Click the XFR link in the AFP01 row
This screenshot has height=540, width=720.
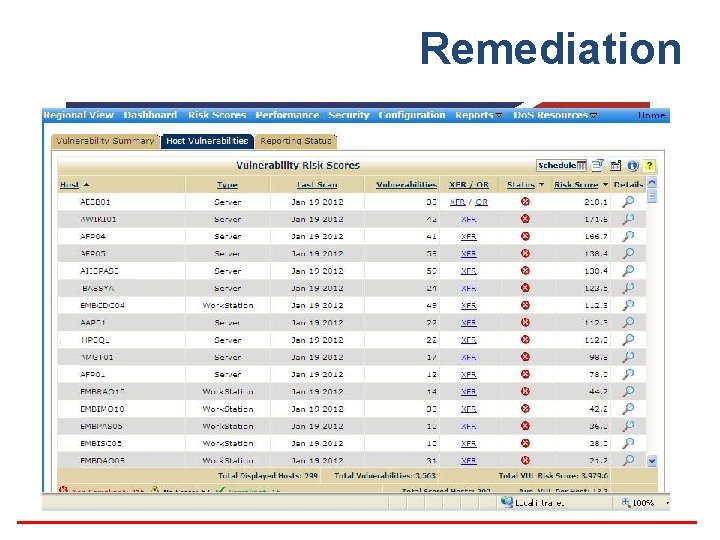(468, 375)
